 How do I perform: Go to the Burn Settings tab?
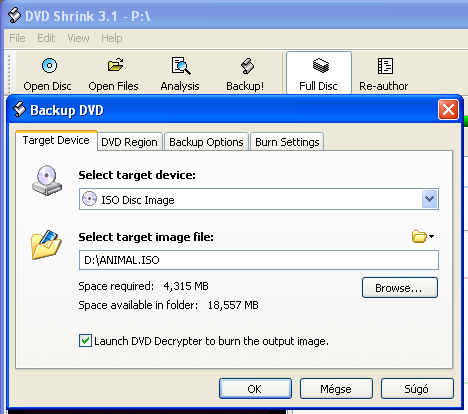click(x=287, y=142)
